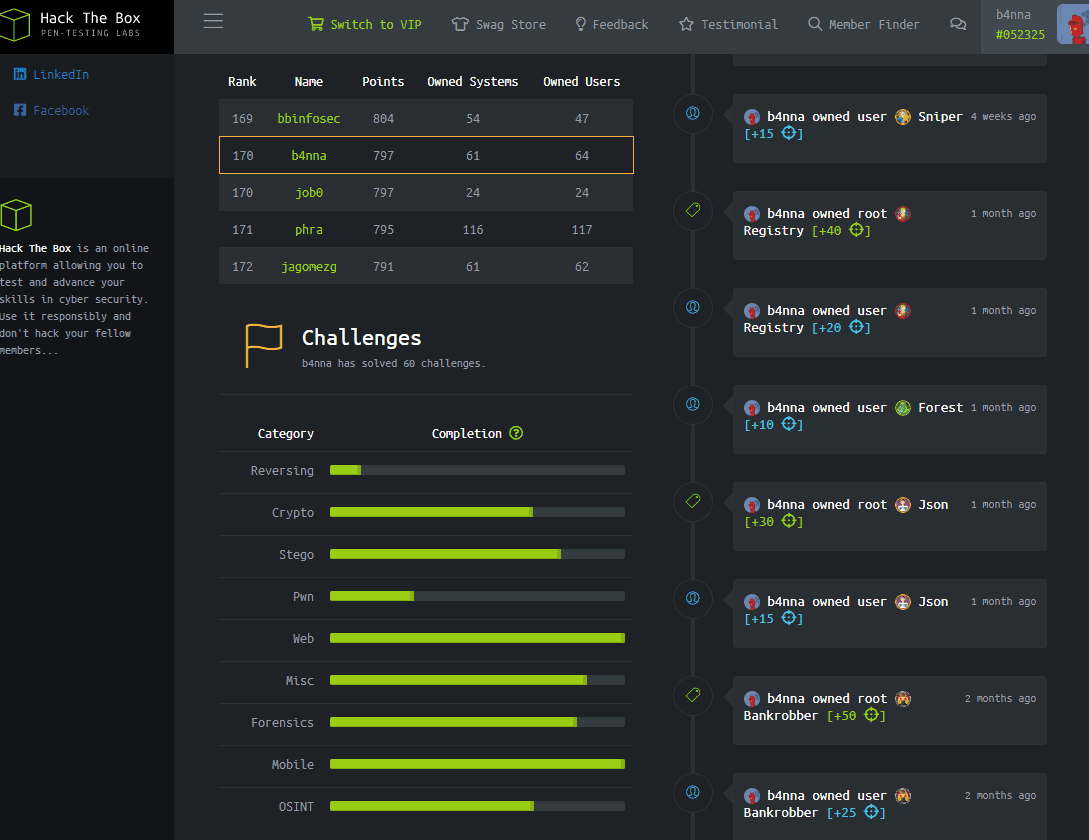The width and height of the screenshot is (1089, 840).
Task: Click the Bankrobber machine icon in root entry
Action: point(903,699)
